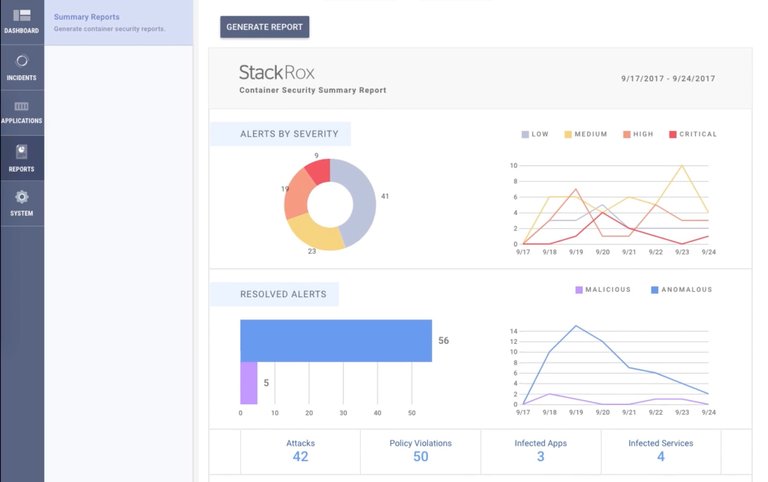Toggle the Low severity legend swatch
The image size is (768, 482).
525,134
